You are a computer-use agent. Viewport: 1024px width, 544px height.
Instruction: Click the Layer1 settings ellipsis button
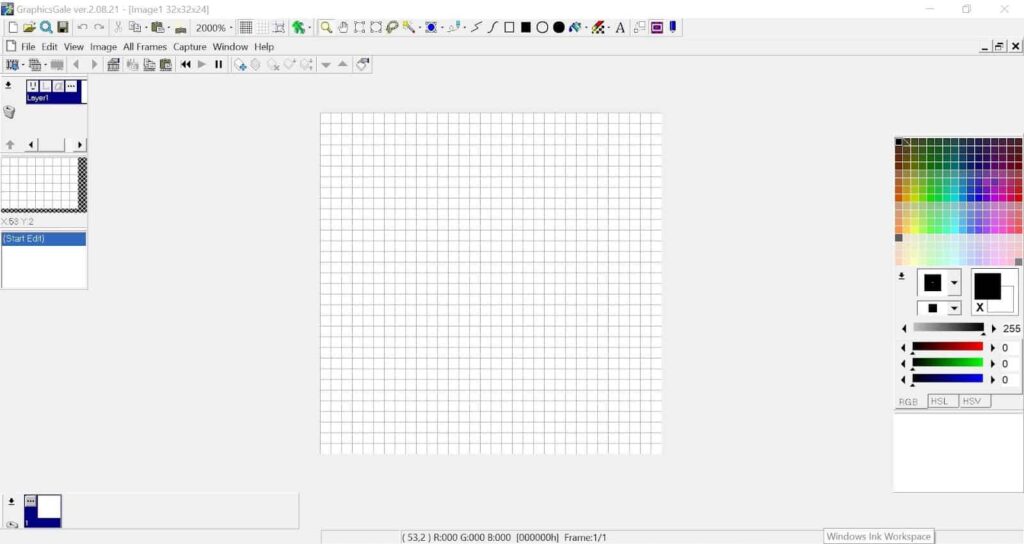pyautogui.click(x=71, y=86)
